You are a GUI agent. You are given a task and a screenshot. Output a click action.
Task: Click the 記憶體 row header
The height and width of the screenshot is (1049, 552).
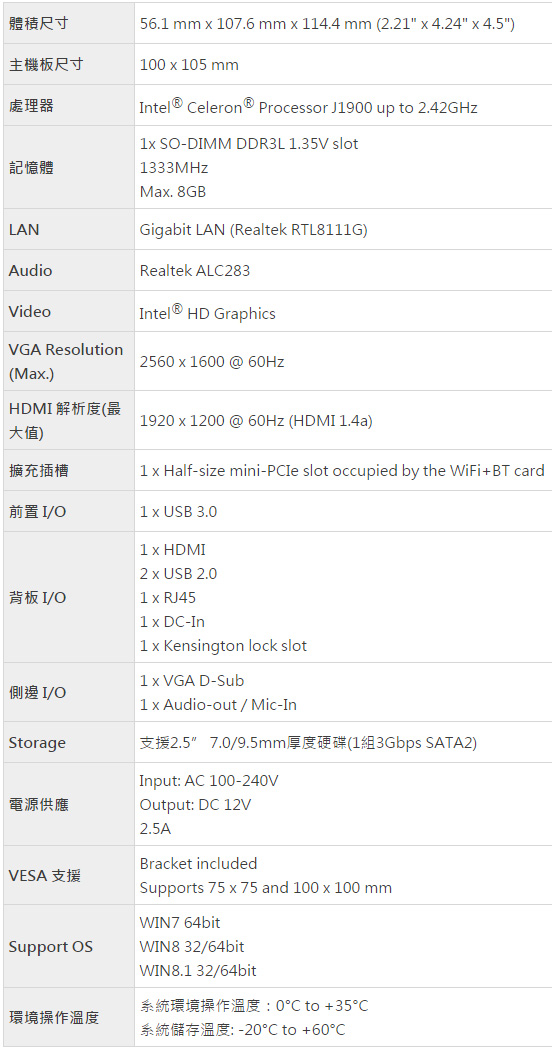click(31, 168)
